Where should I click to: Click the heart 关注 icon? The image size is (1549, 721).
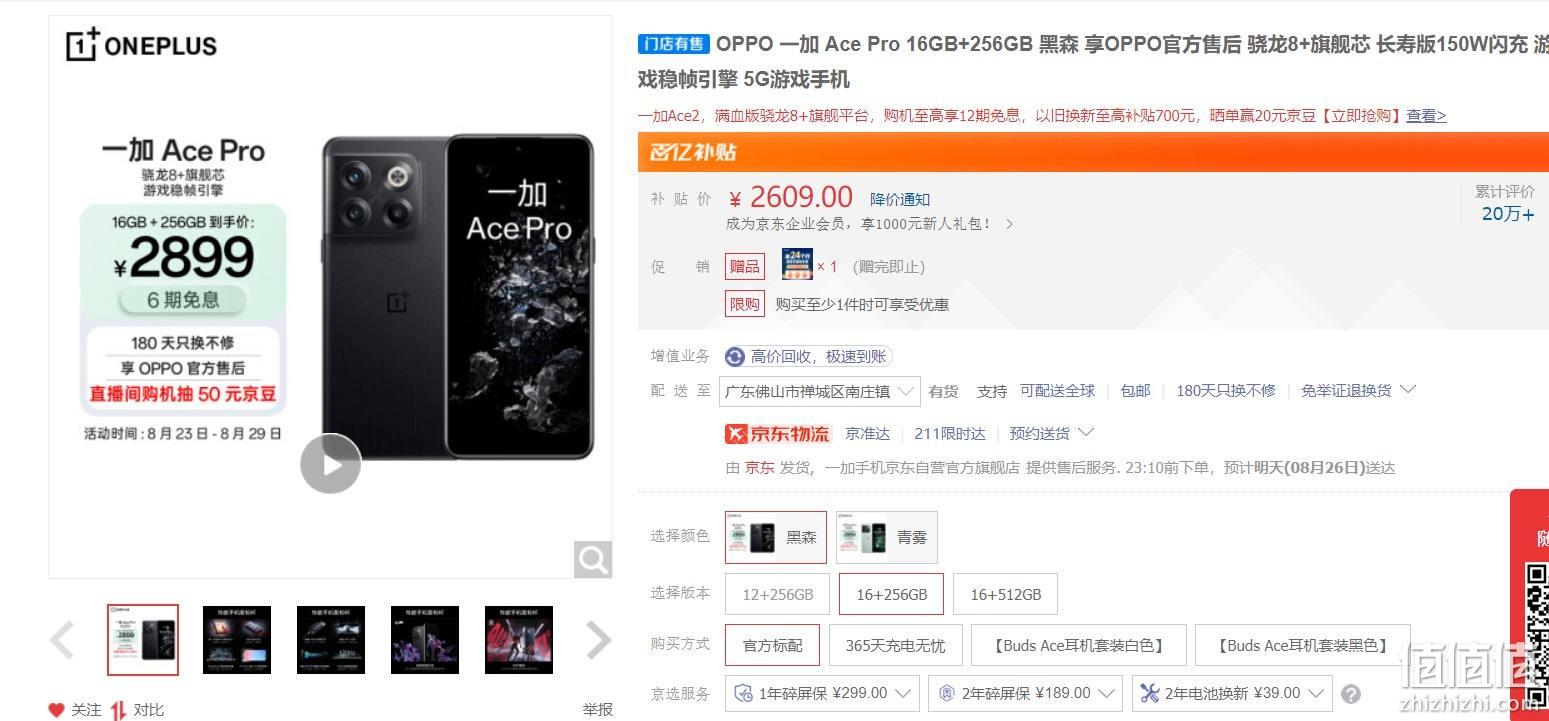pyautogui.click(x=56, y=710)
